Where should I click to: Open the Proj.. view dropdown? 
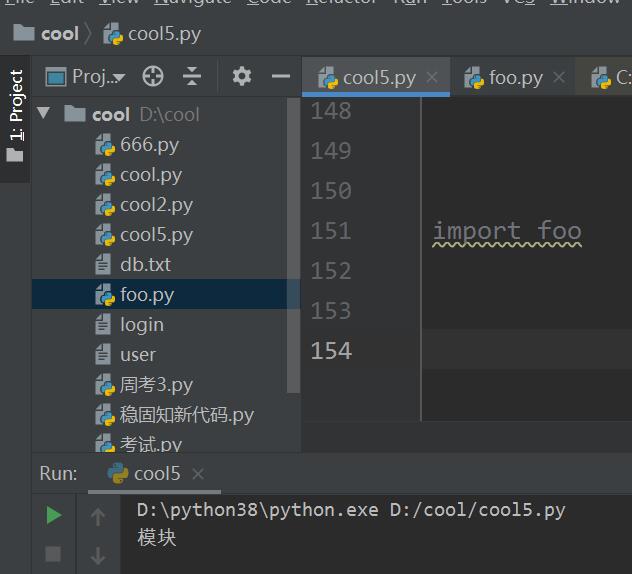click(x=85, y=77)
